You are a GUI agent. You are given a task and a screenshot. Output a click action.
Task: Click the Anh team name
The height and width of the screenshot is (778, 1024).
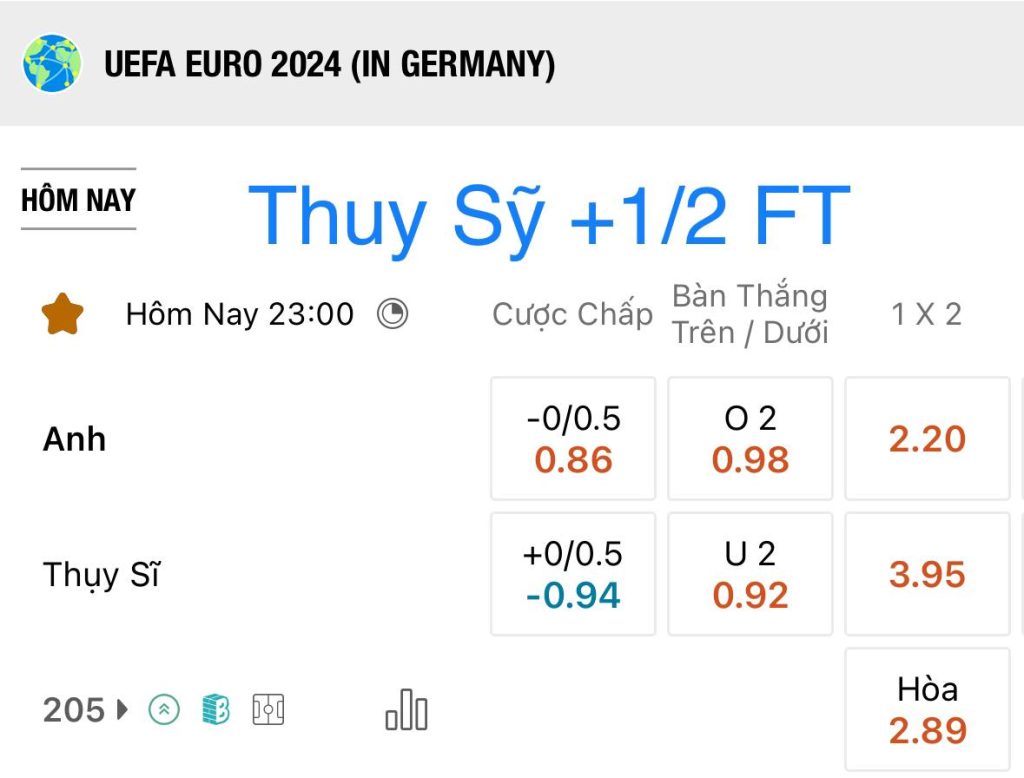click(x=74, y=439)
